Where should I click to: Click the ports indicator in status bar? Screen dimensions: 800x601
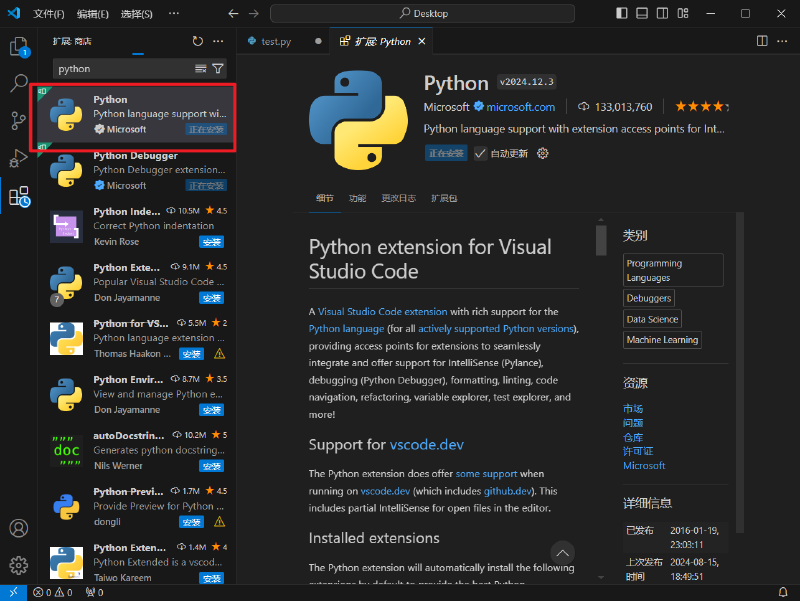point(94,592)
